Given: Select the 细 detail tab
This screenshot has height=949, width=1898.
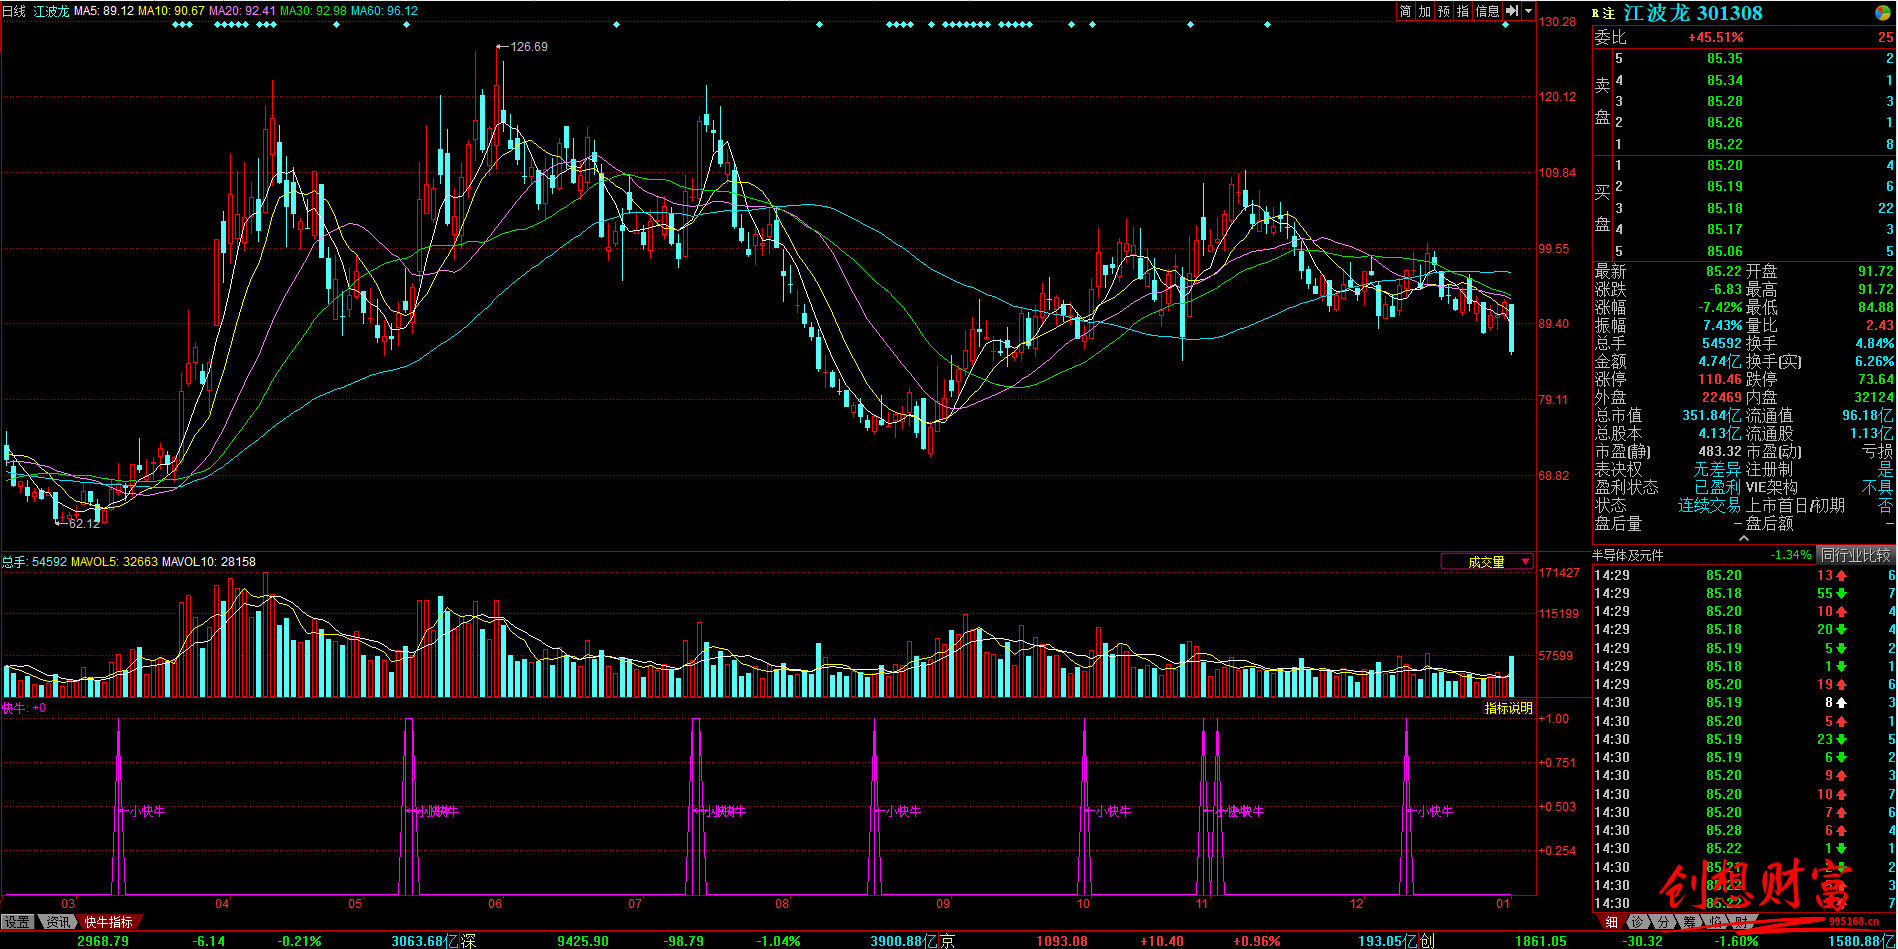Looking at the screenshot, I should (x=1611, y=922).
